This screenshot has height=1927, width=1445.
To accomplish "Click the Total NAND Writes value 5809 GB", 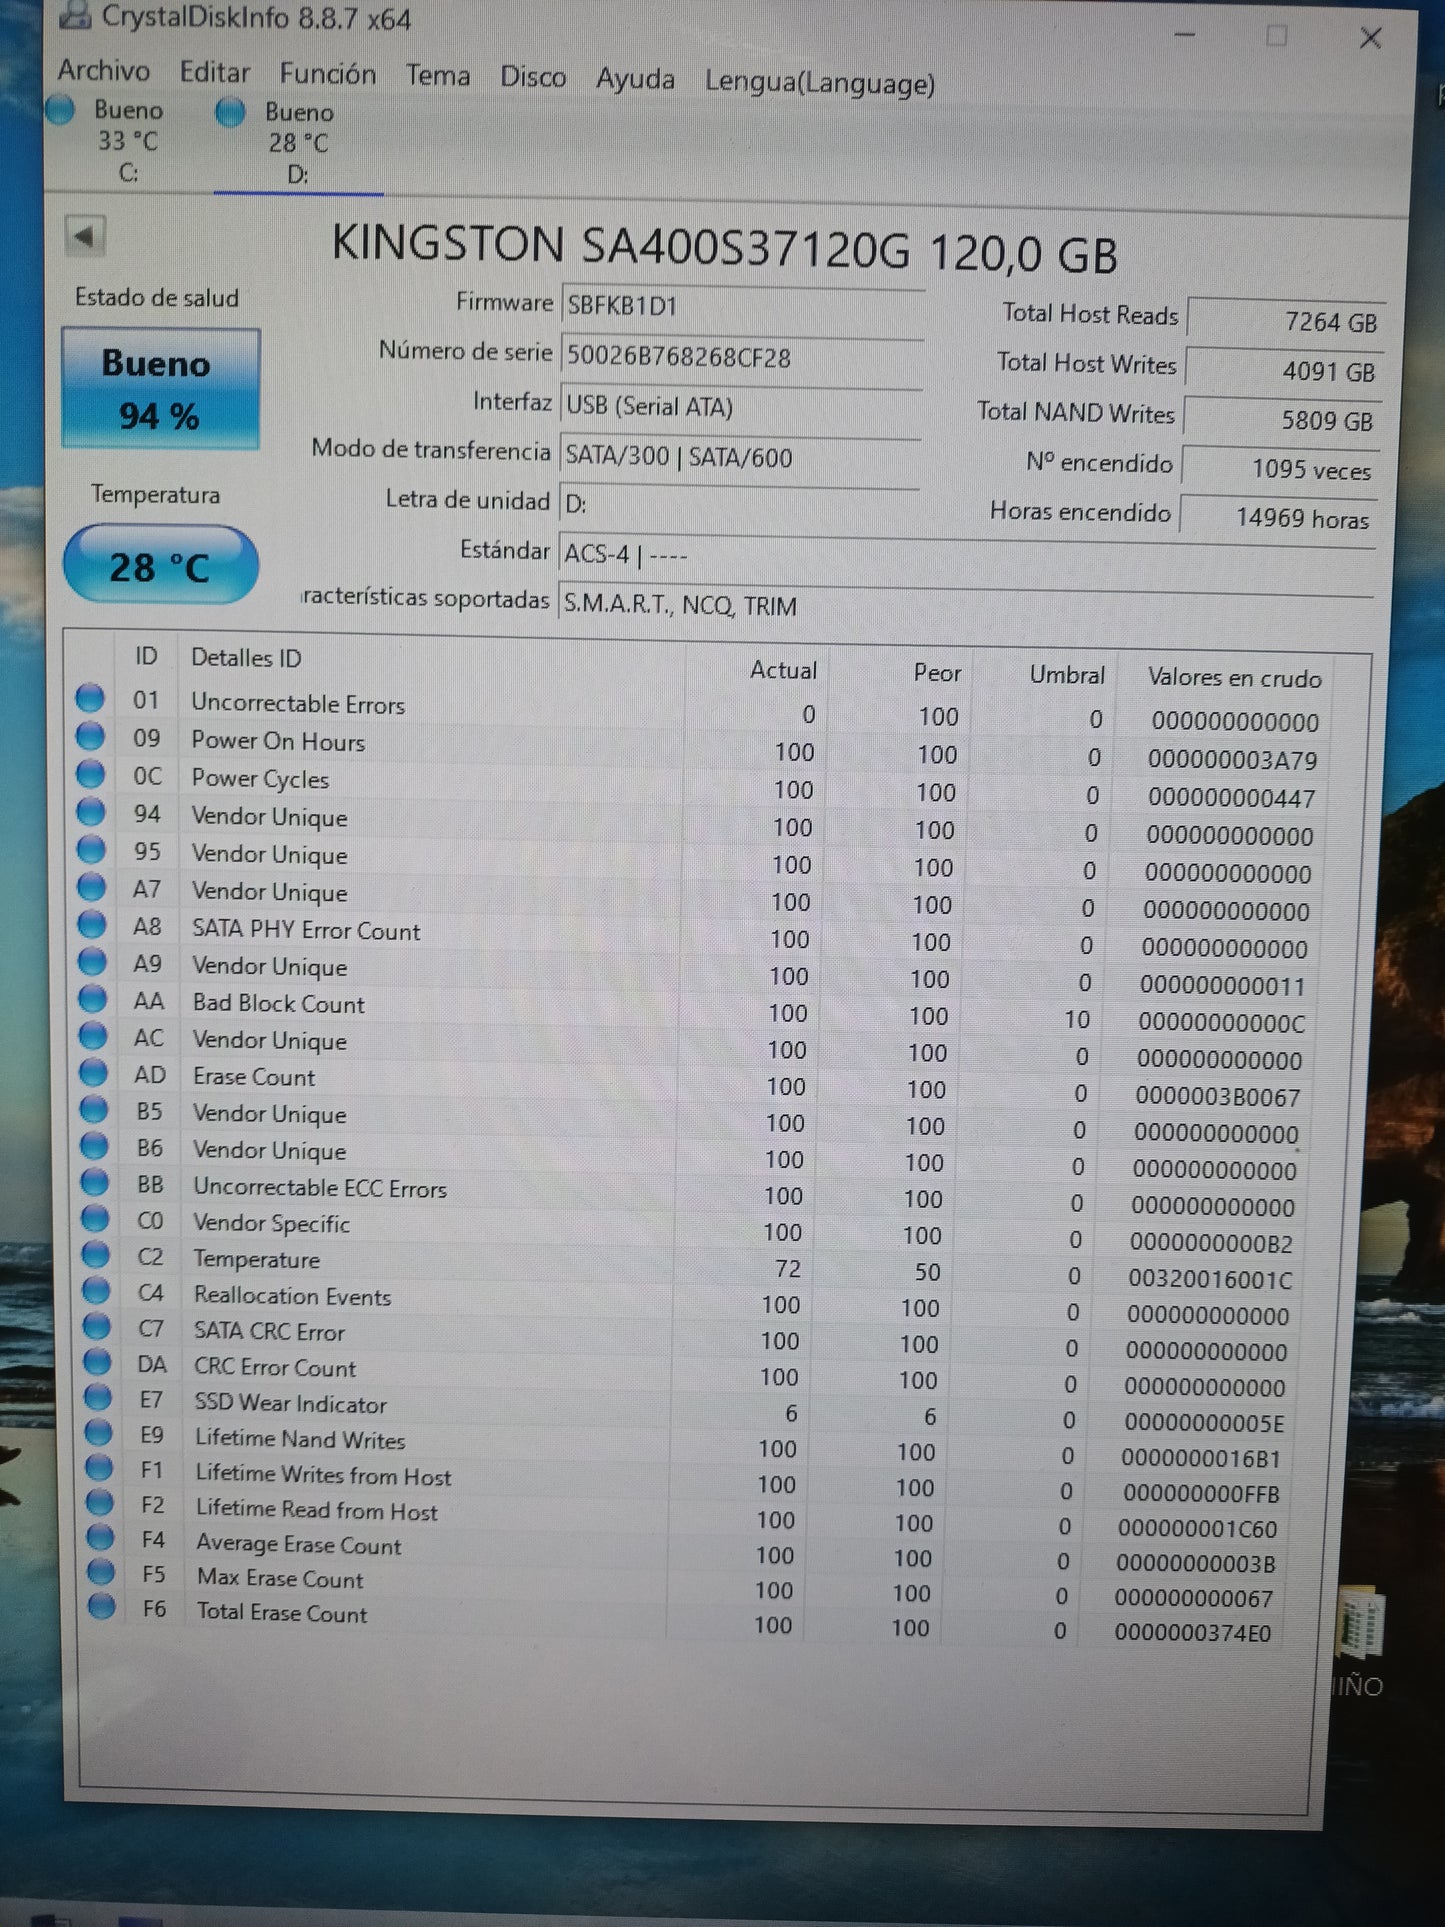I will tap(1282, 419).
